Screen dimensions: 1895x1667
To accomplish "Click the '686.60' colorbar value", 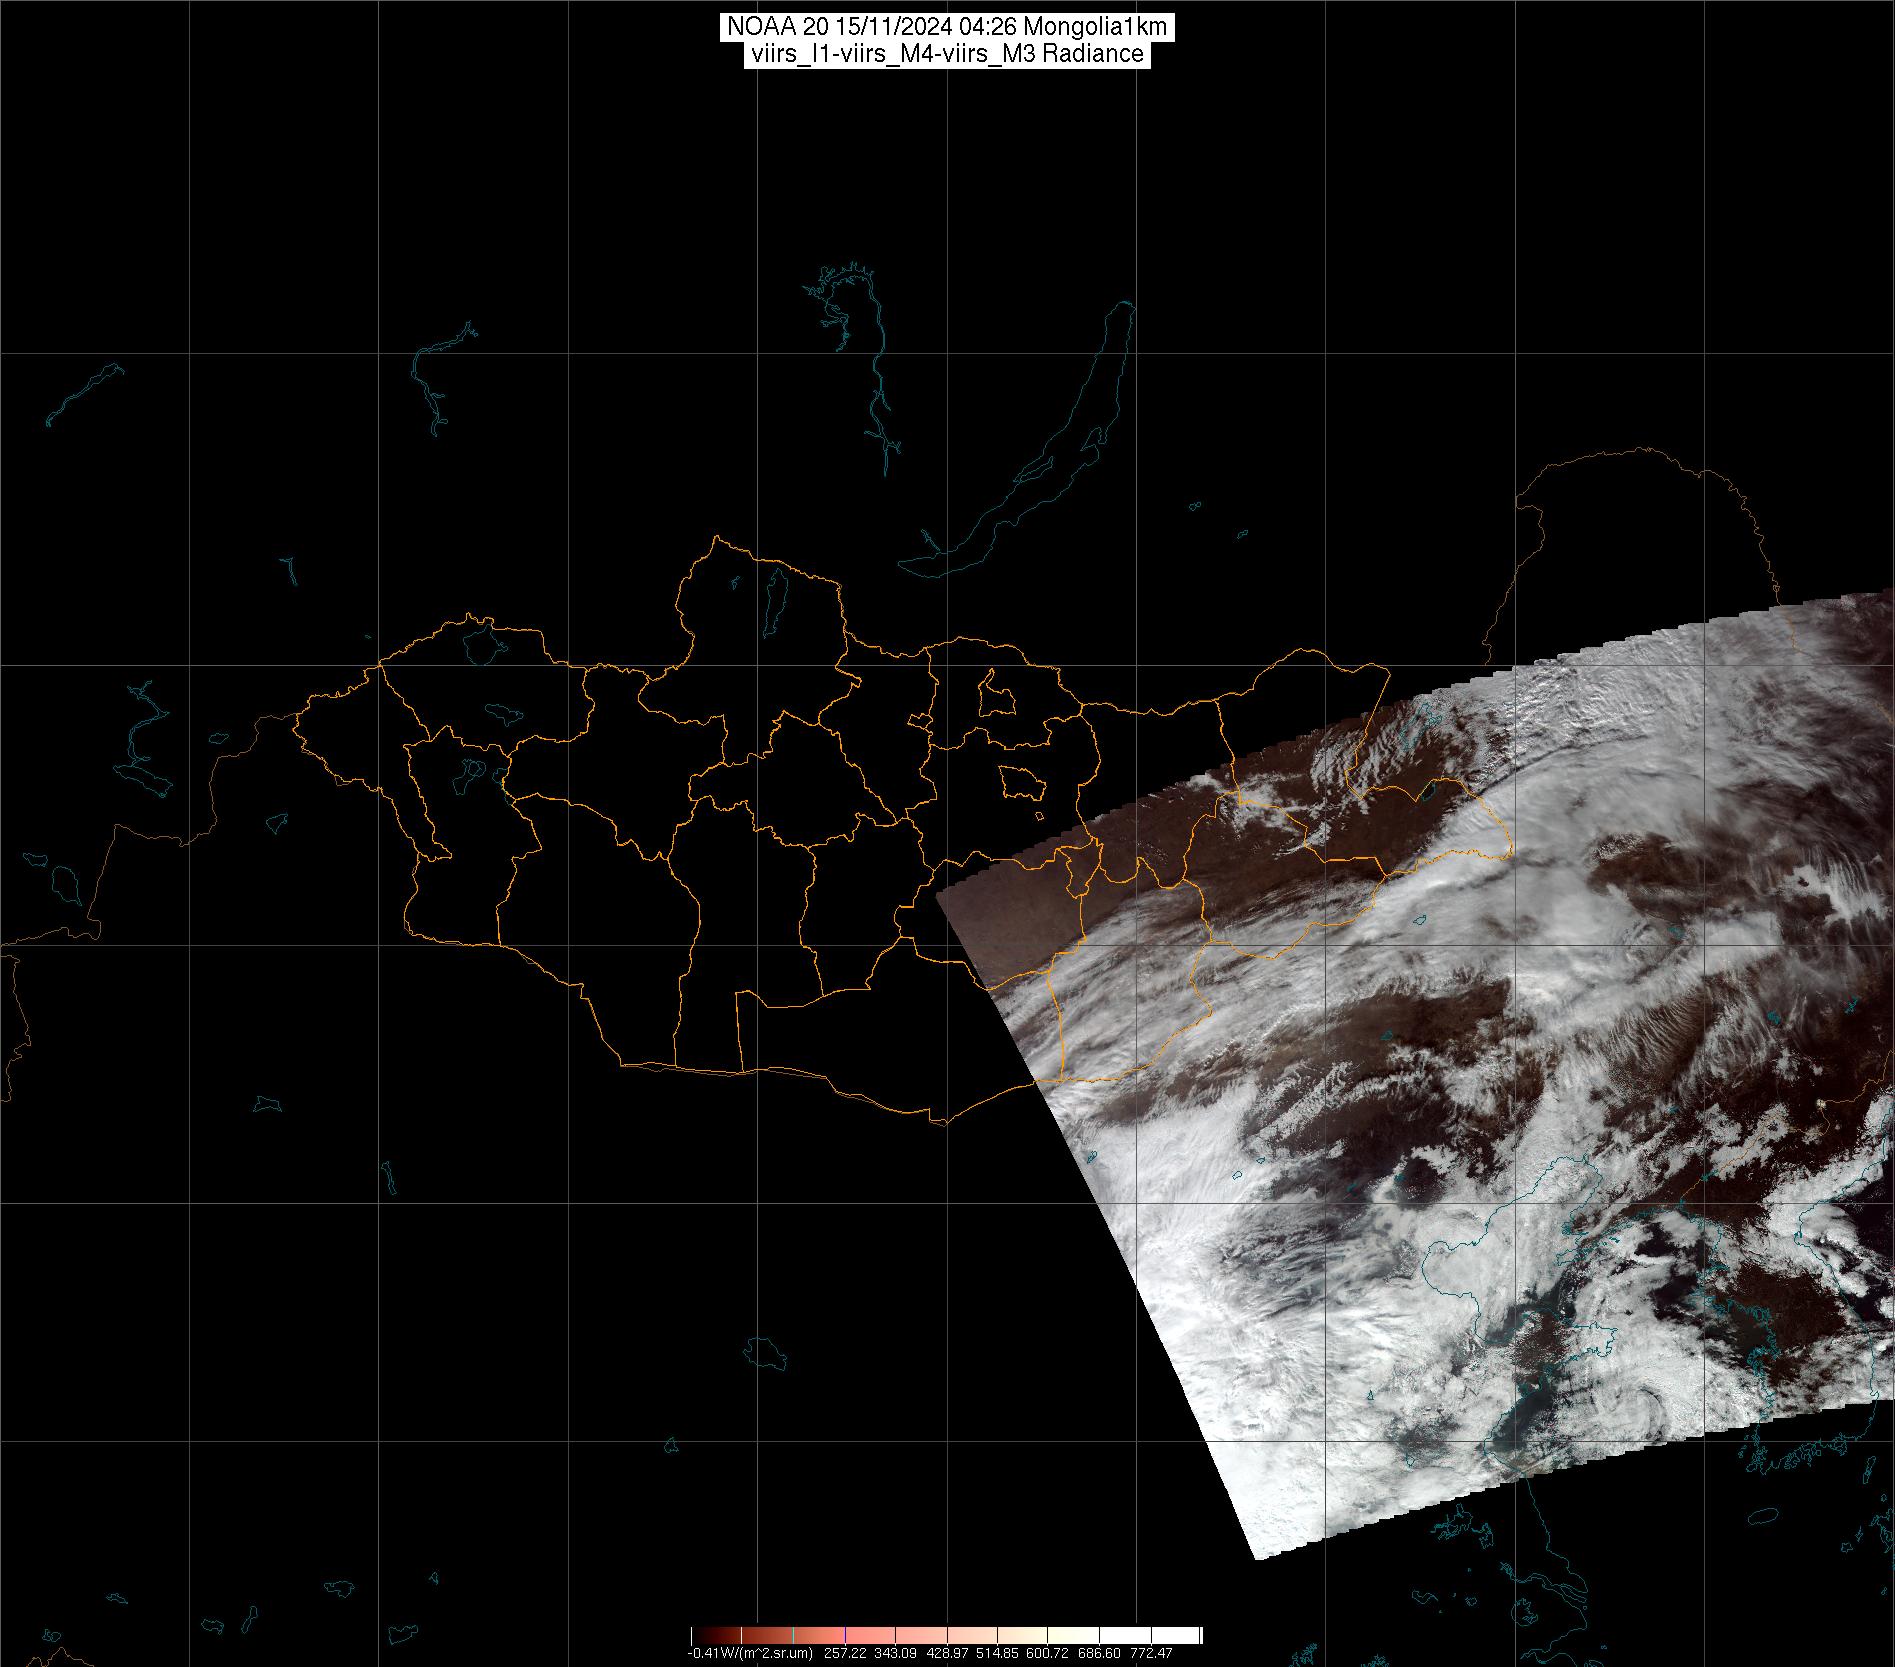I will click(1101, 1653).
